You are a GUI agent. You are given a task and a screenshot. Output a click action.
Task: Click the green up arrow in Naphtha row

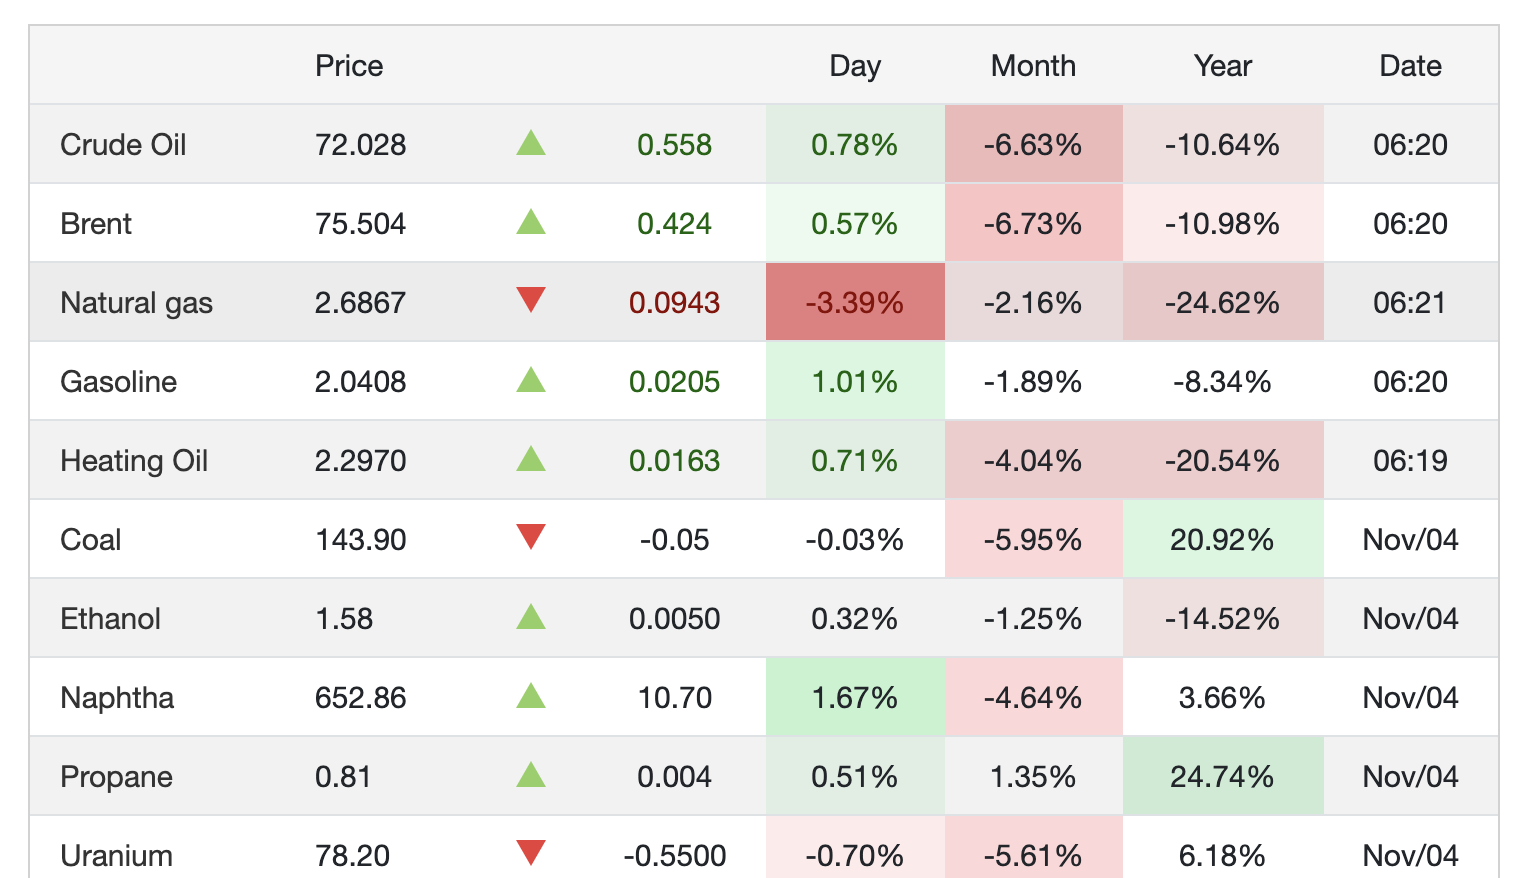(x=531, y=696)
